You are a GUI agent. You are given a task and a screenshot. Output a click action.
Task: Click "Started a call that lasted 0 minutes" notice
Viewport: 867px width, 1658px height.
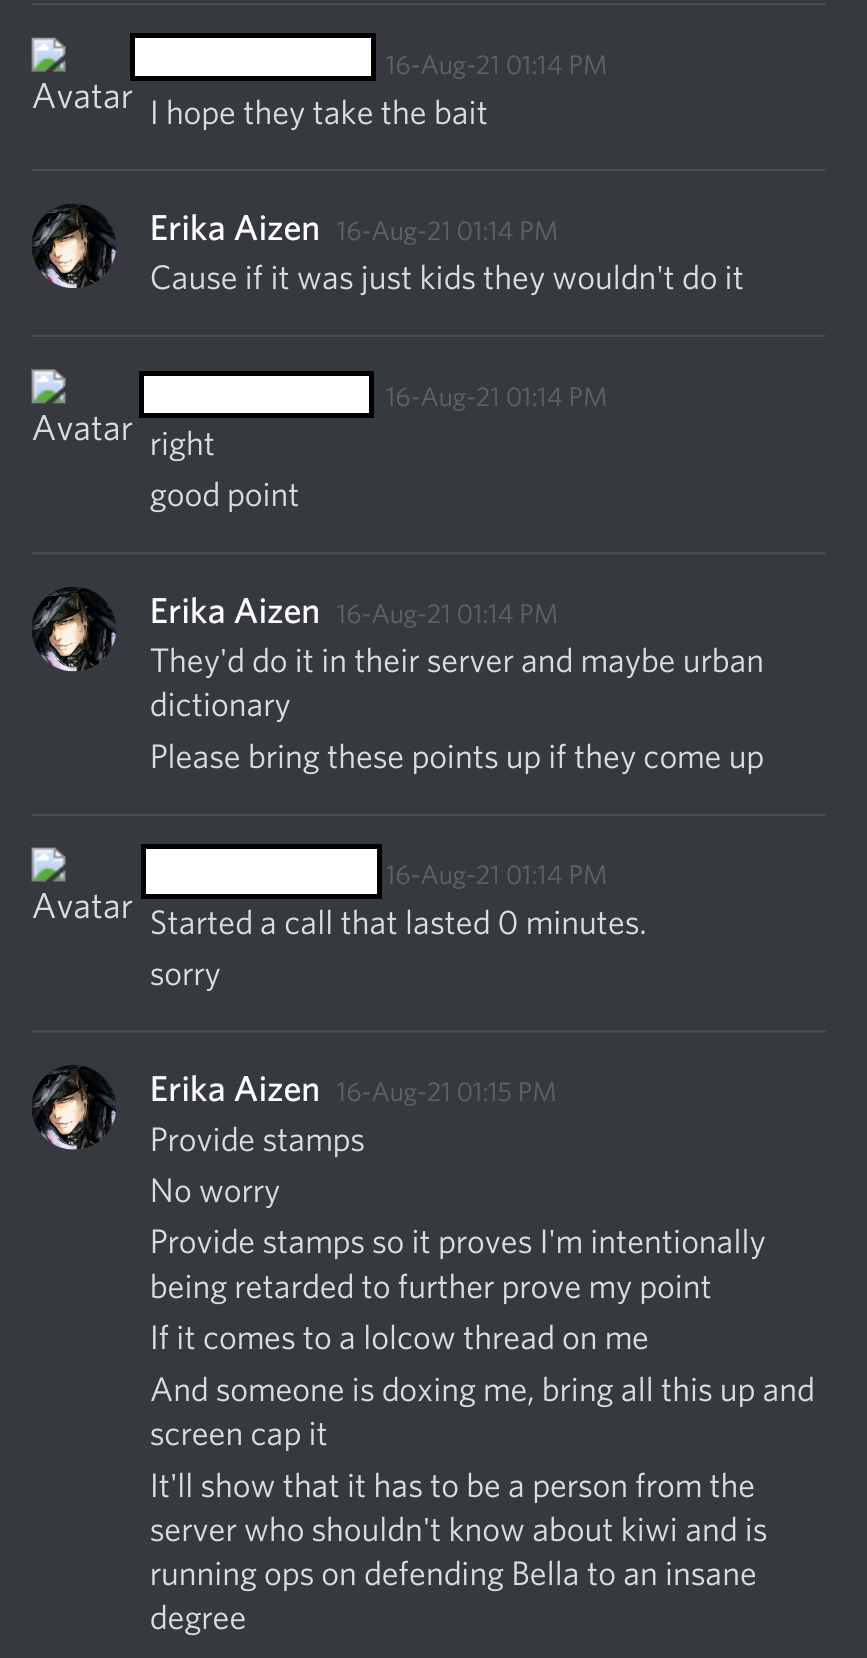398,923
